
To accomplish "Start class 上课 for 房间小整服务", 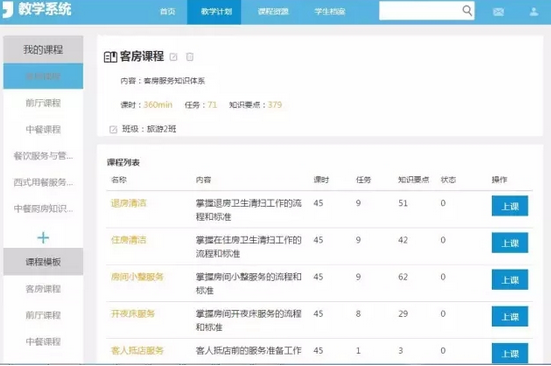I will click(510, 280).
